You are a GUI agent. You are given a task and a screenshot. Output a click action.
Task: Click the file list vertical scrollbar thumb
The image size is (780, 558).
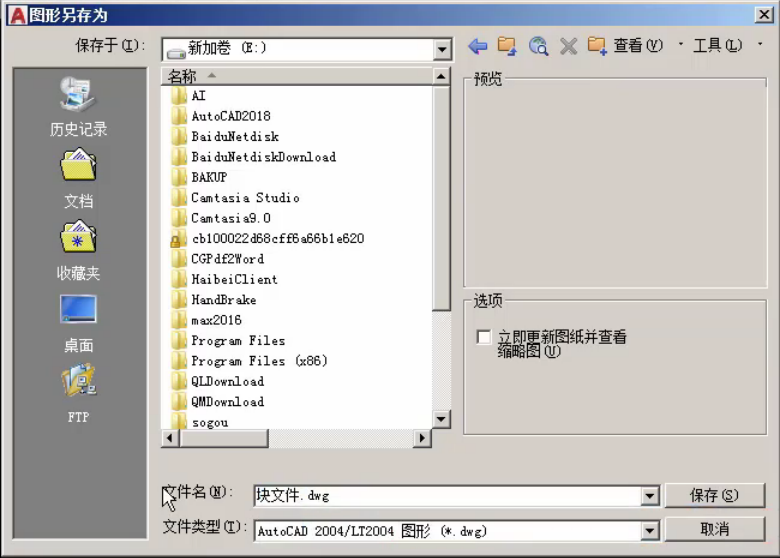[x=441, y=198]
